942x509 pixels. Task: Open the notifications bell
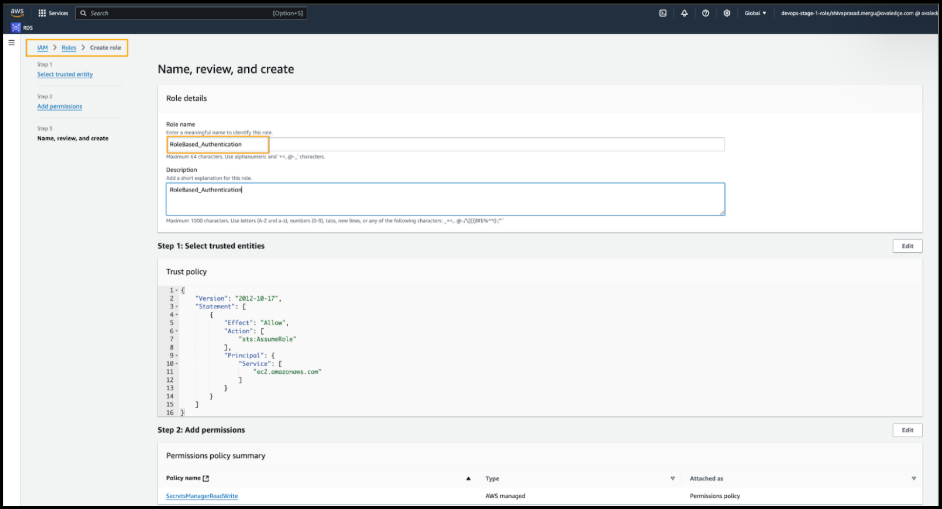(x=684, y=13)
